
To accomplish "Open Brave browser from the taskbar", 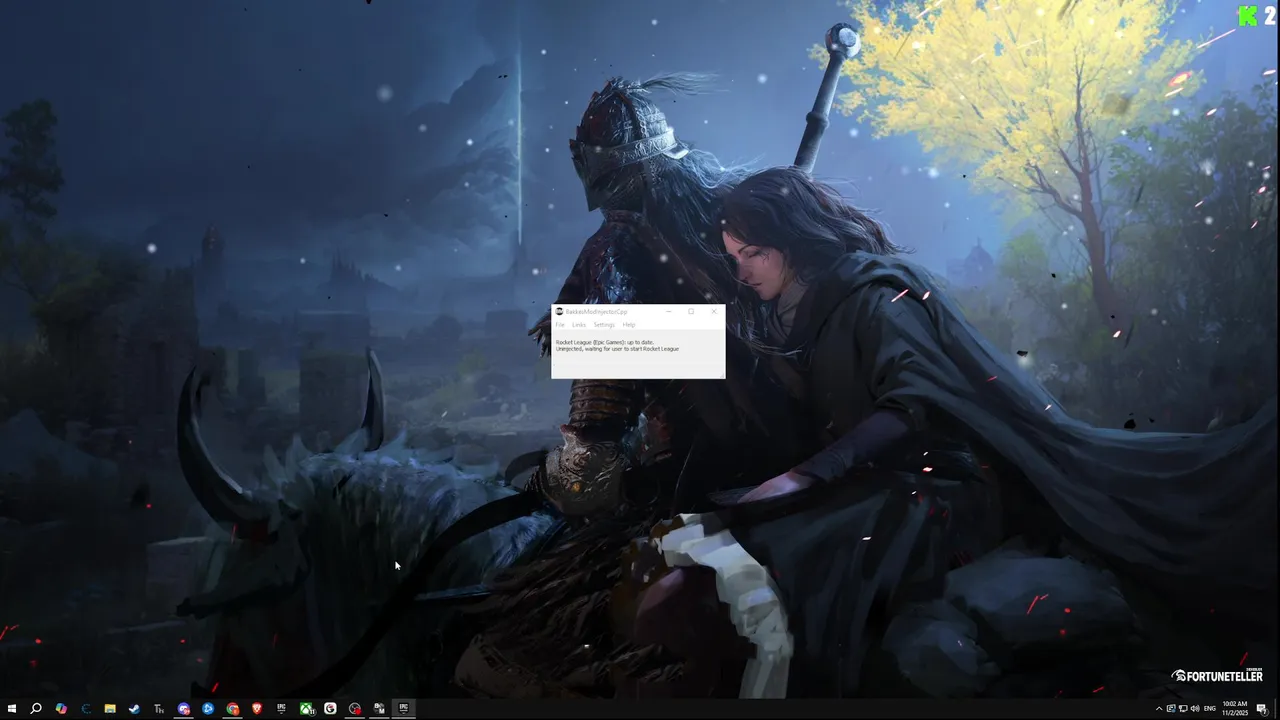I will pos(257,709).
